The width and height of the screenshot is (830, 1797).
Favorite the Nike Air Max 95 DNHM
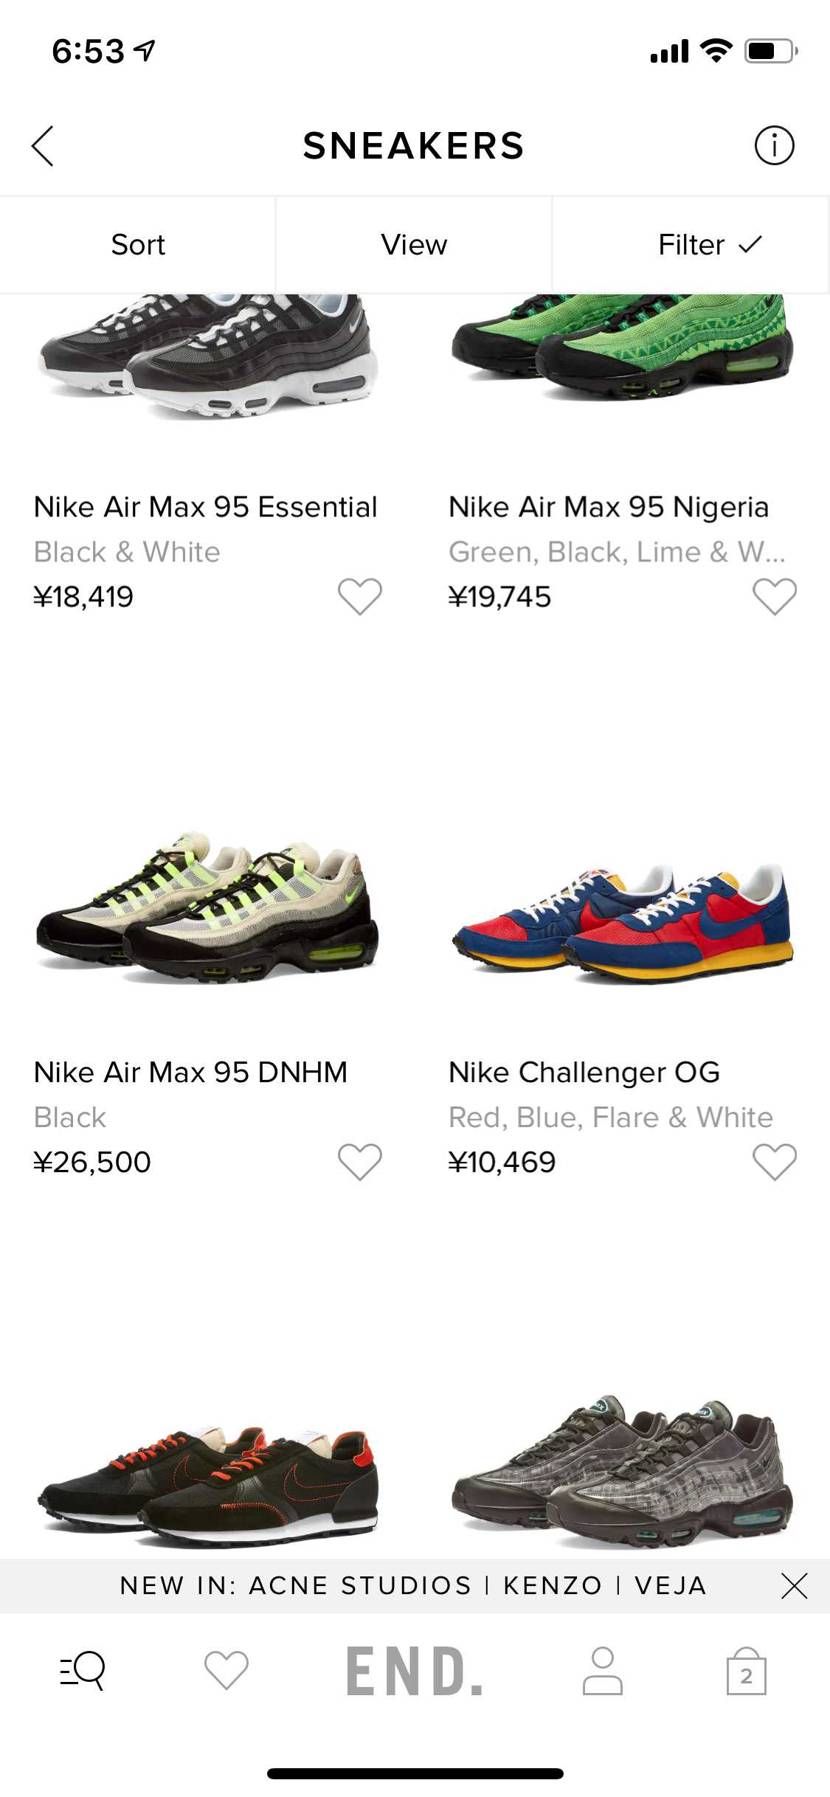tap(359, 1162)
